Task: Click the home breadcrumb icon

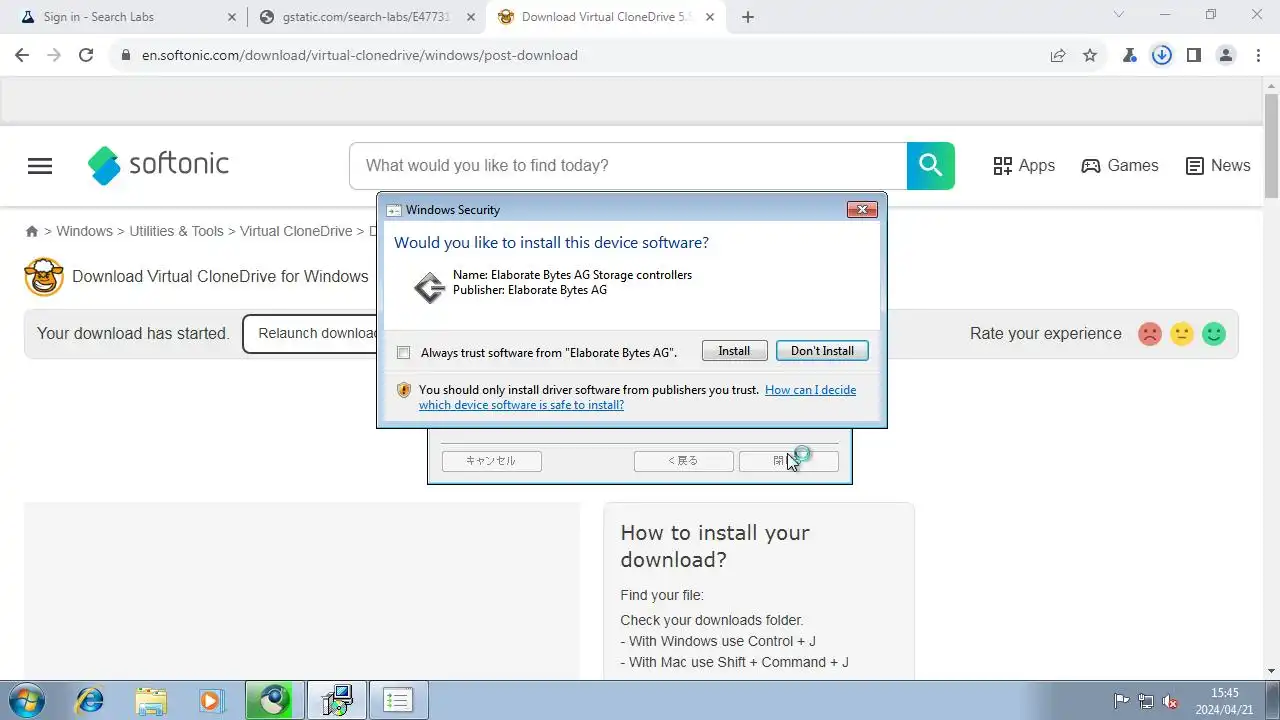Action: [x=32, y=231]
